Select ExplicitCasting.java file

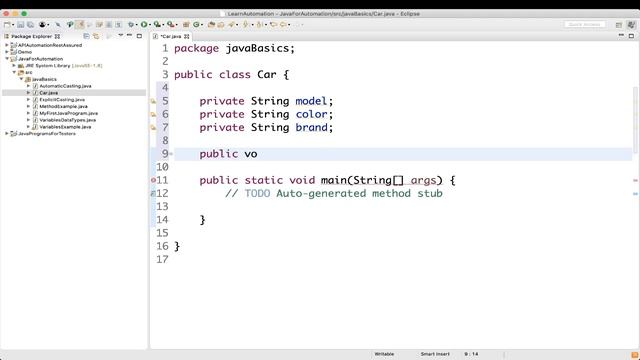[62, 100]
